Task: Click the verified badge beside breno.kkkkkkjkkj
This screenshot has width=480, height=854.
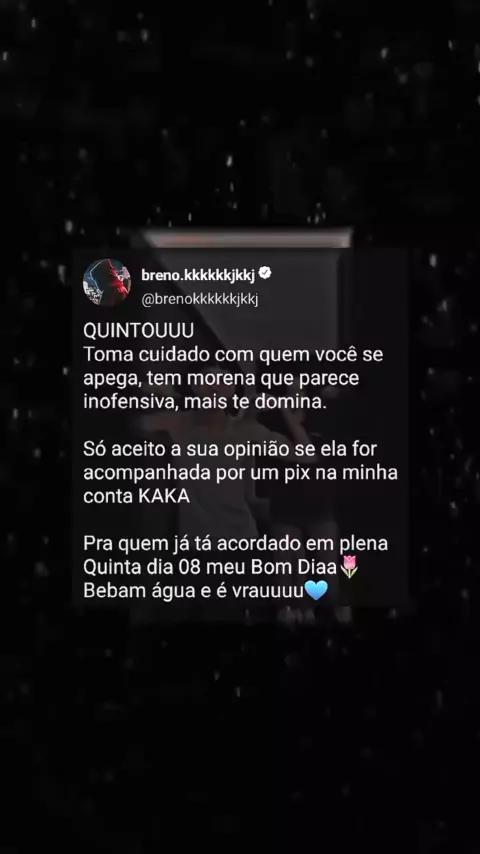Action: point(264,274)
